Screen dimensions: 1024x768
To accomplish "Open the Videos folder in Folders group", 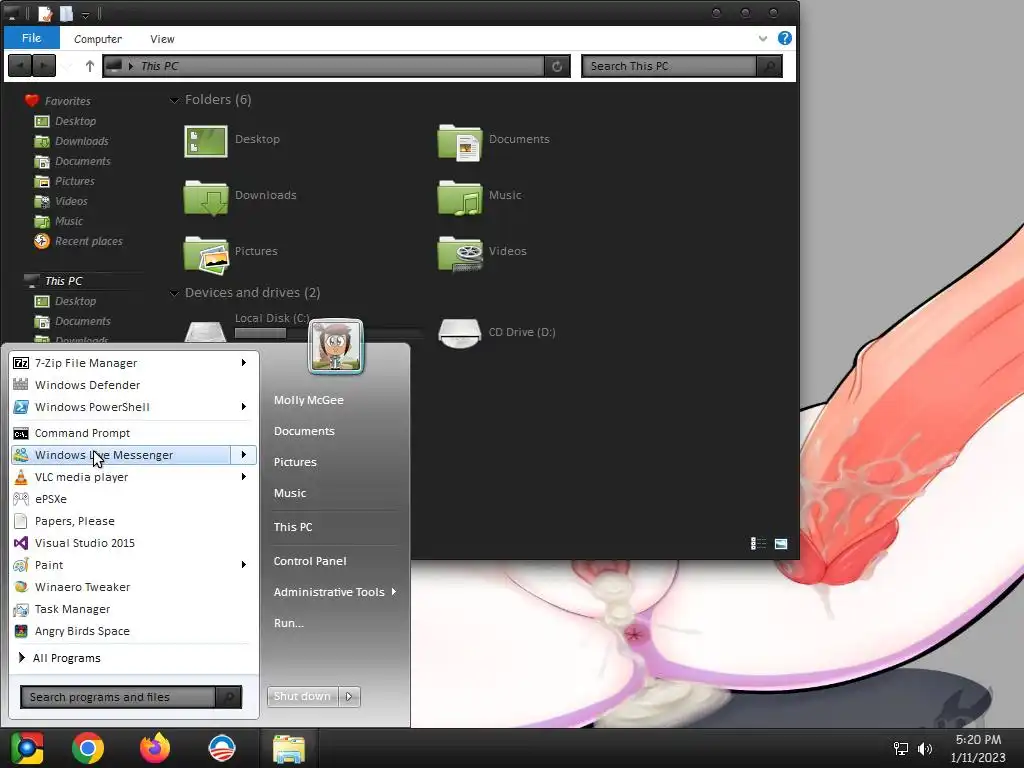I will 482,253.
